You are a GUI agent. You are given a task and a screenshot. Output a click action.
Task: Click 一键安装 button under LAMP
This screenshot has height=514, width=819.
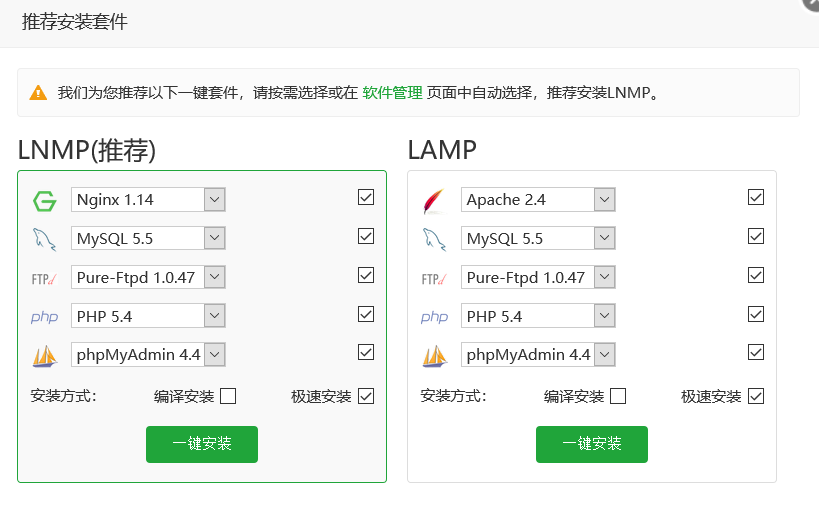coord(592,444)
